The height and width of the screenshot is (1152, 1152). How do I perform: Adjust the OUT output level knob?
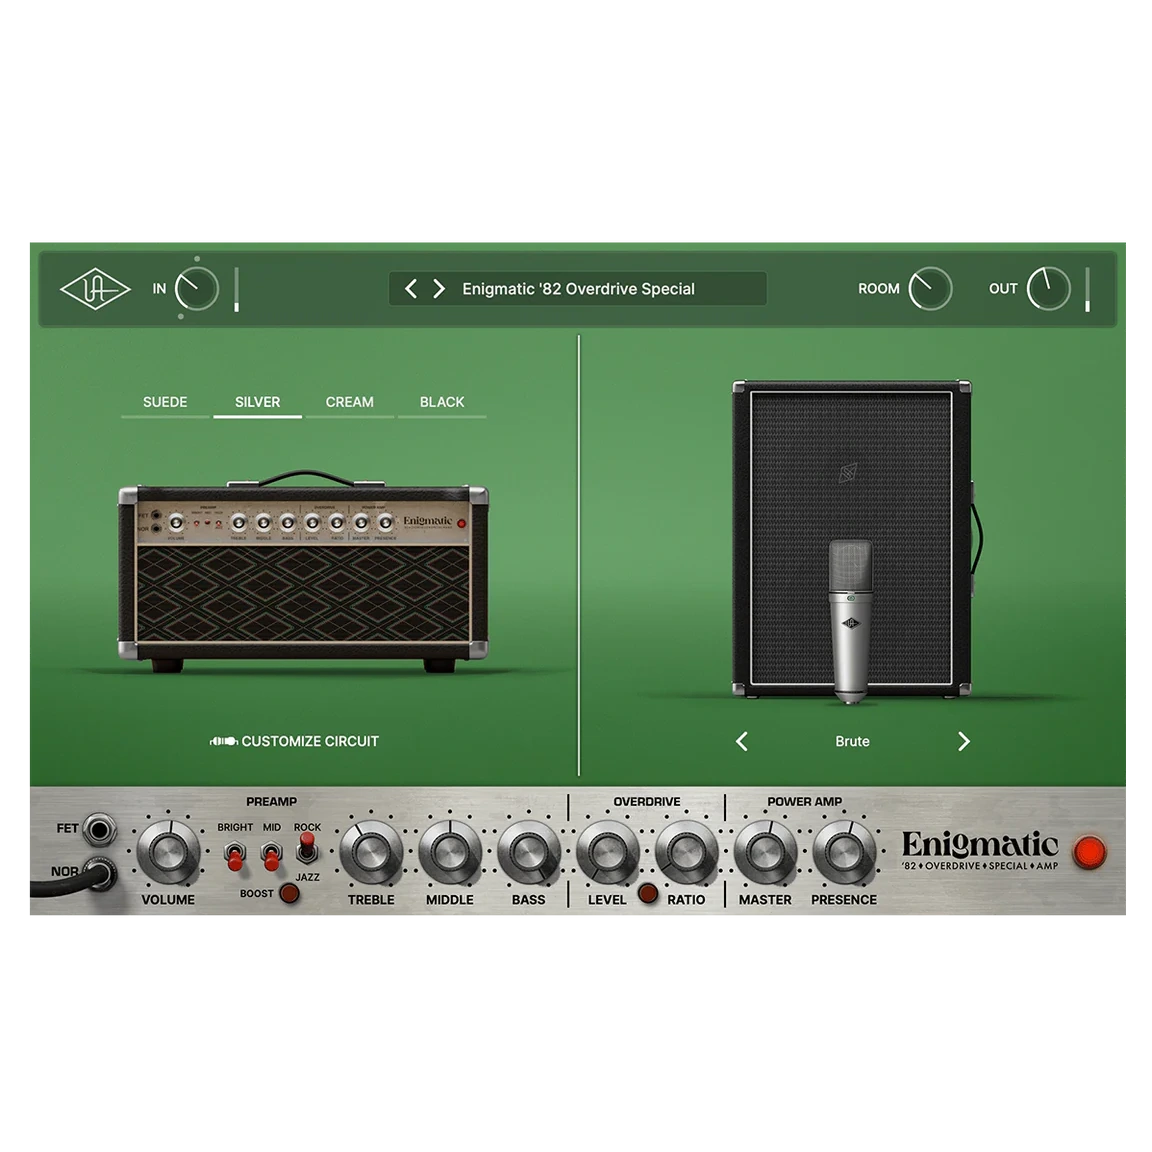coord(1048,289)
